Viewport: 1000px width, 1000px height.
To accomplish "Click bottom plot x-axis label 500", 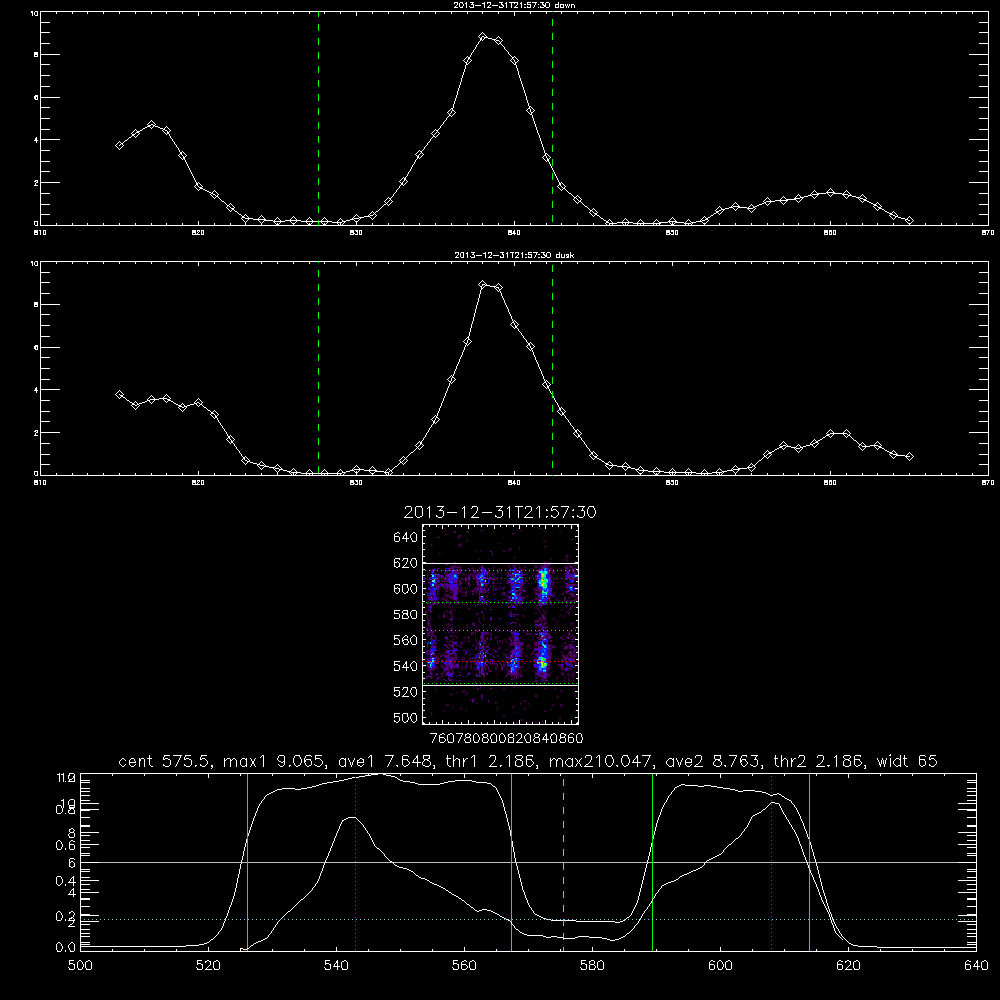I will [80, 966].
